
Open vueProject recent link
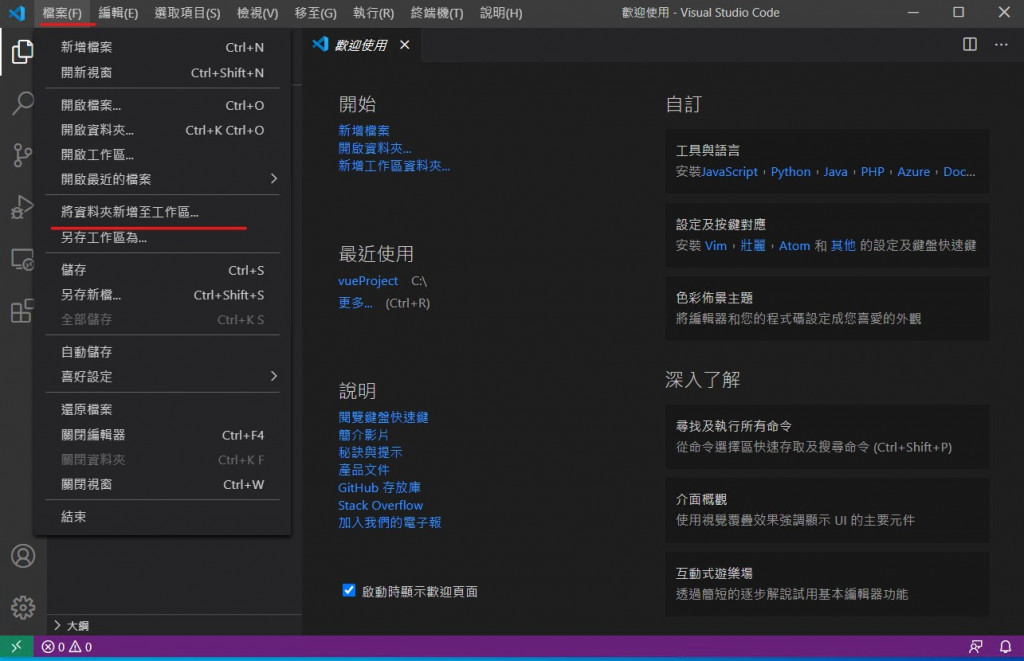pos(368,281)
